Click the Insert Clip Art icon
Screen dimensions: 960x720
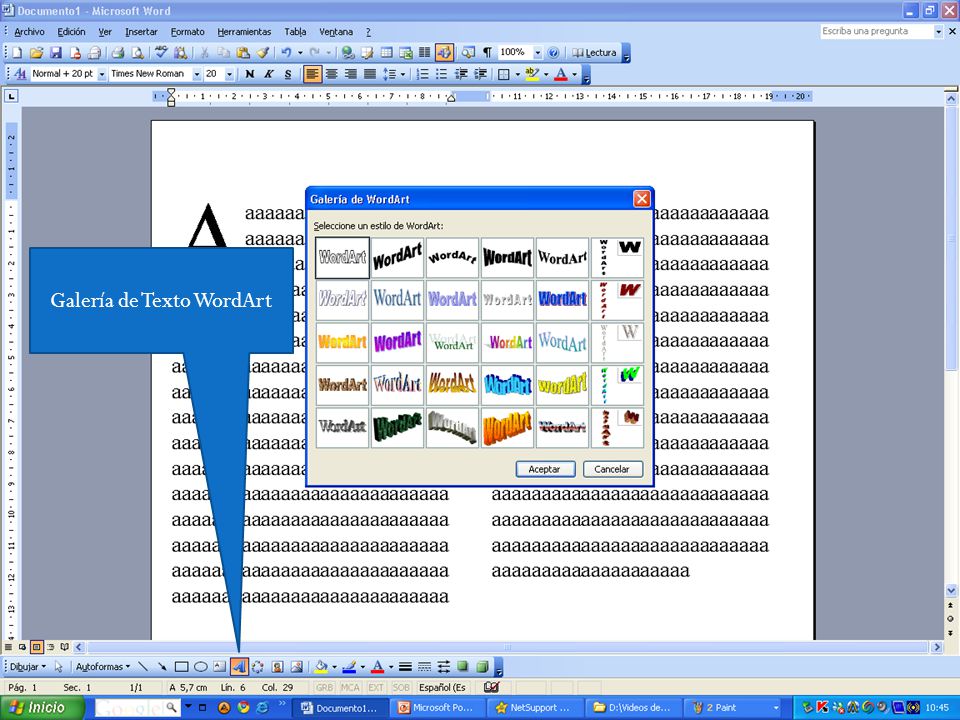[277, 667]
